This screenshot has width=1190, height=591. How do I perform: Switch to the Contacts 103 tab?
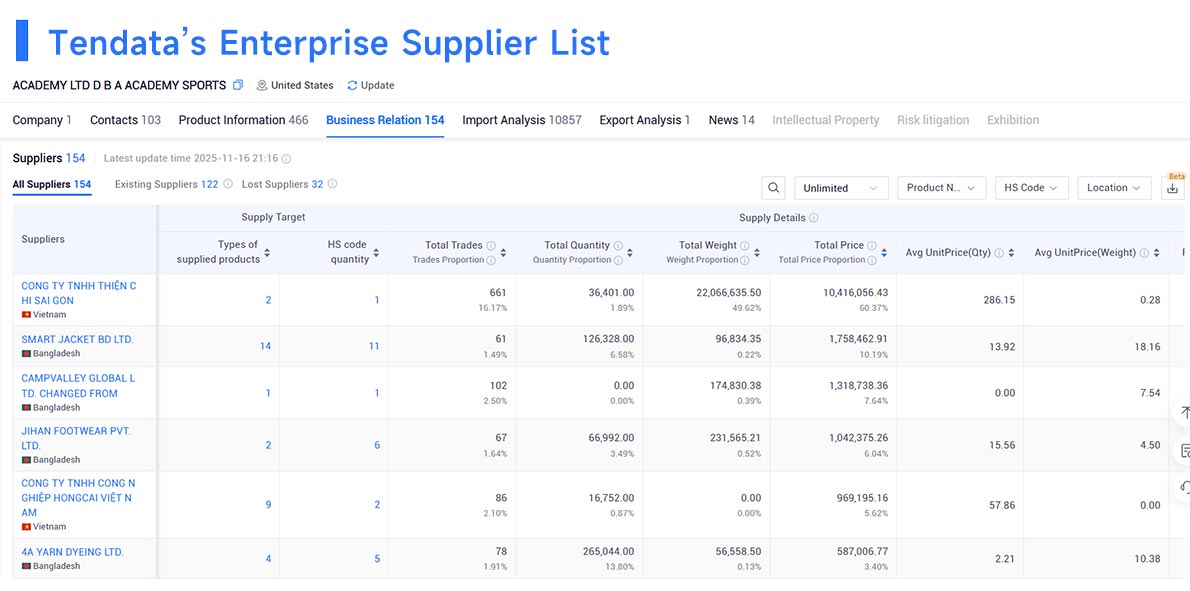tap(125, 120)
